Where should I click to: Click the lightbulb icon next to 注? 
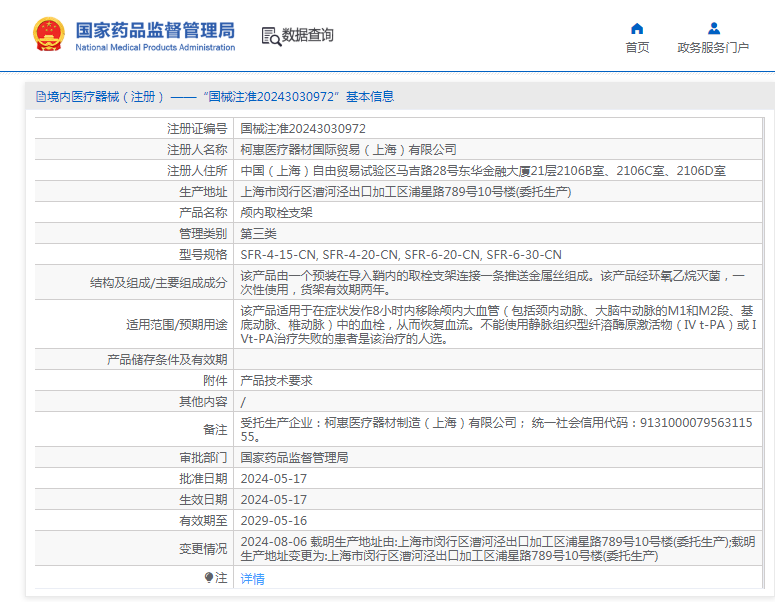(209, 577)
